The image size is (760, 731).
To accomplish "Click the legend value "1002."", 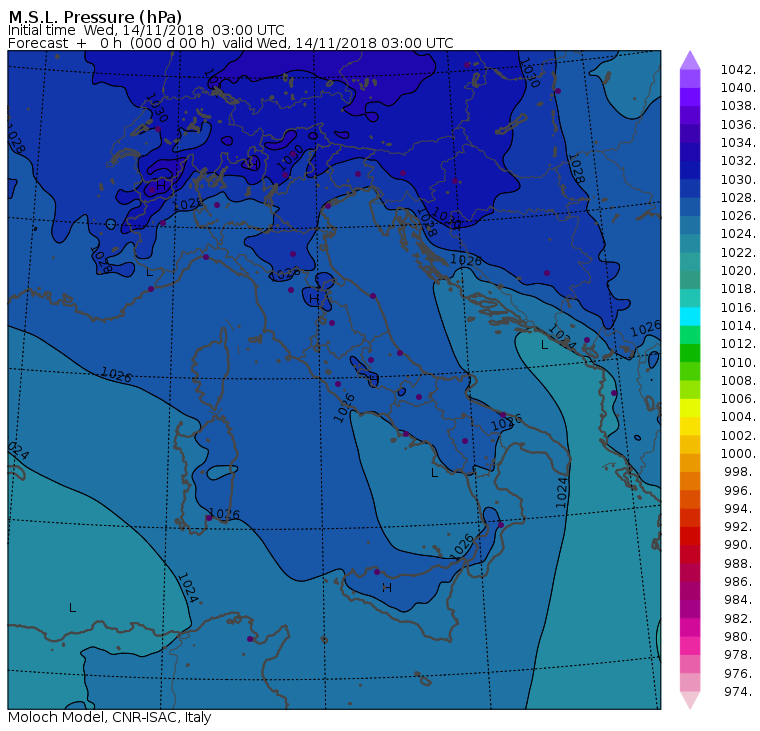I will [738, 436].
